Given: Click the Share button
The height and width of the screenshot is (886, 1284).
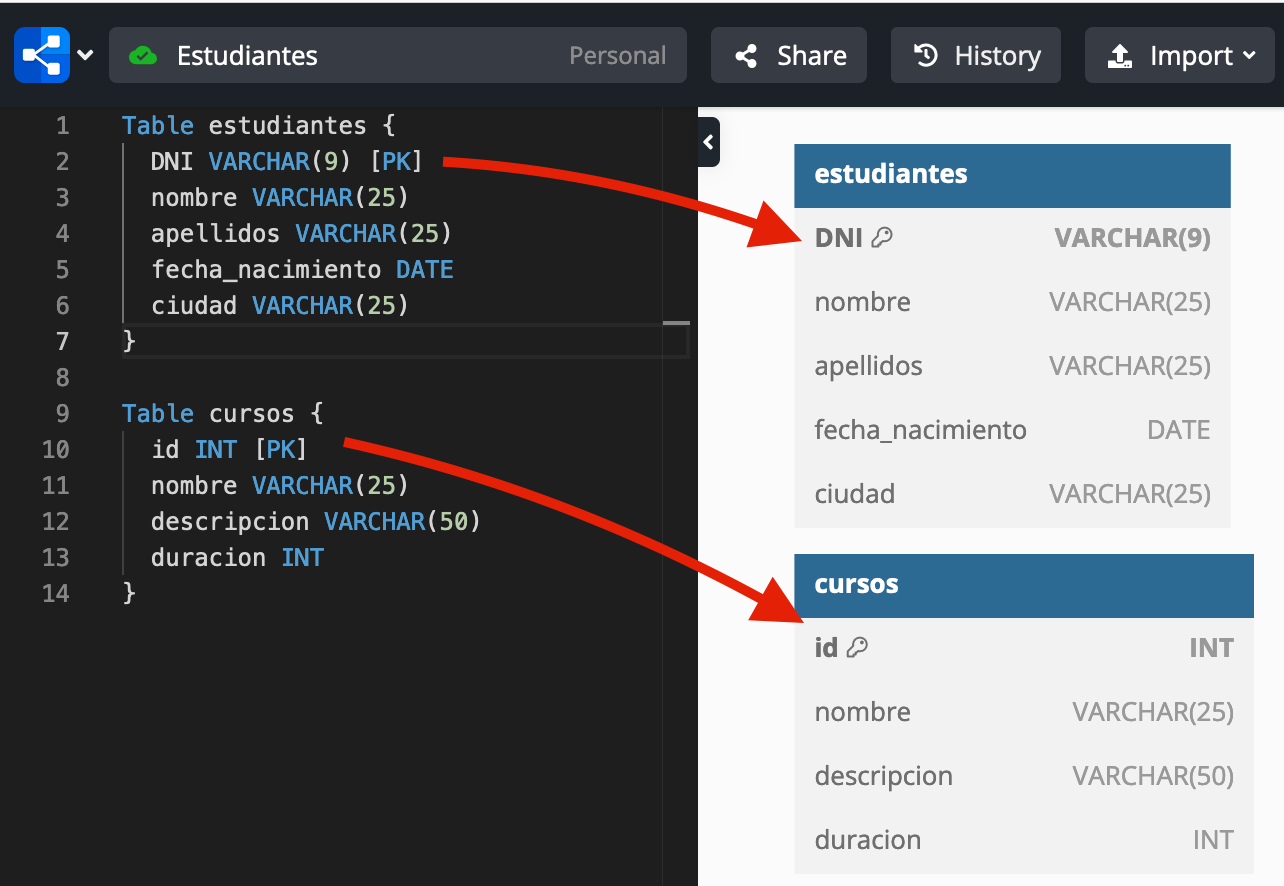Looking at the screenshot, I should pos(789,56).
